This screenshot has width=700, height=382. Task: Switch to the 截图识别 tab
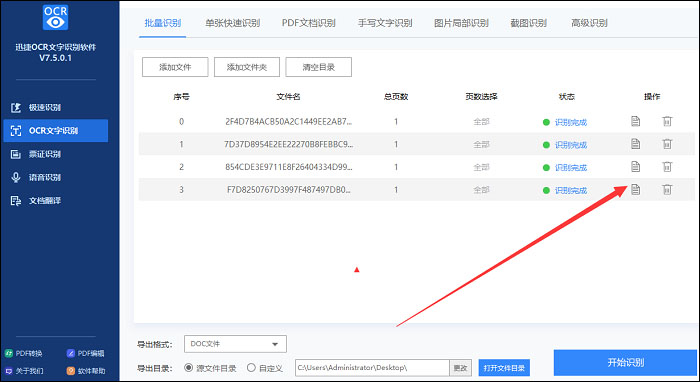(x=529, y=23)
